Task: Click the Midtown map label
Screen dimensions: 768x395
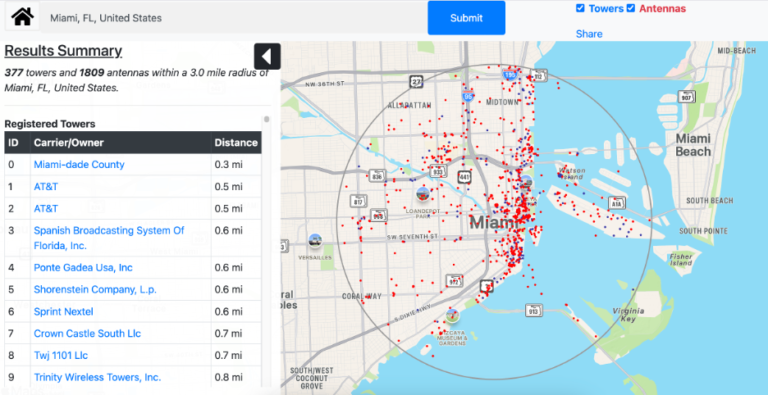Action: click(x=502, y=102)
